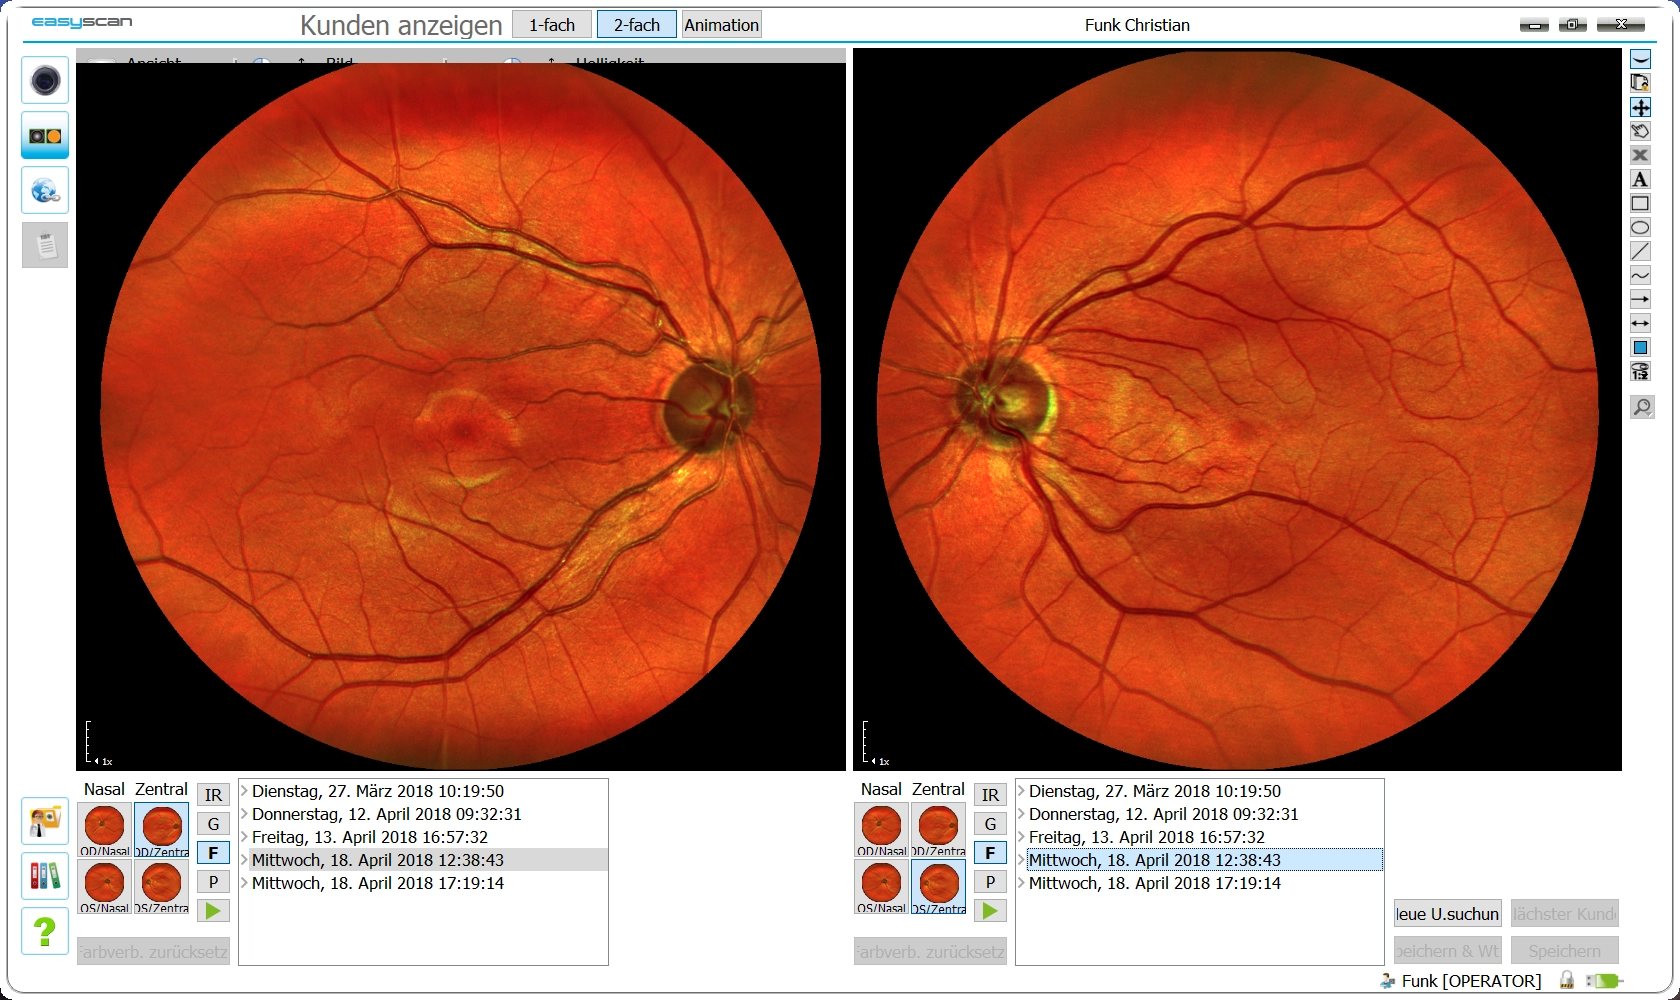Open the colored binders archive icon
1680x1000 pixels.
click(x=45, y=877)
